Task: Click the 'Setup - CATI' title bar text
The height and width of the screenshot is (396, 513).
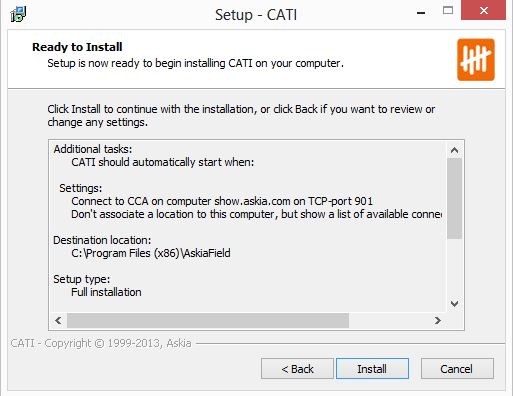Action: click(256, 15)
